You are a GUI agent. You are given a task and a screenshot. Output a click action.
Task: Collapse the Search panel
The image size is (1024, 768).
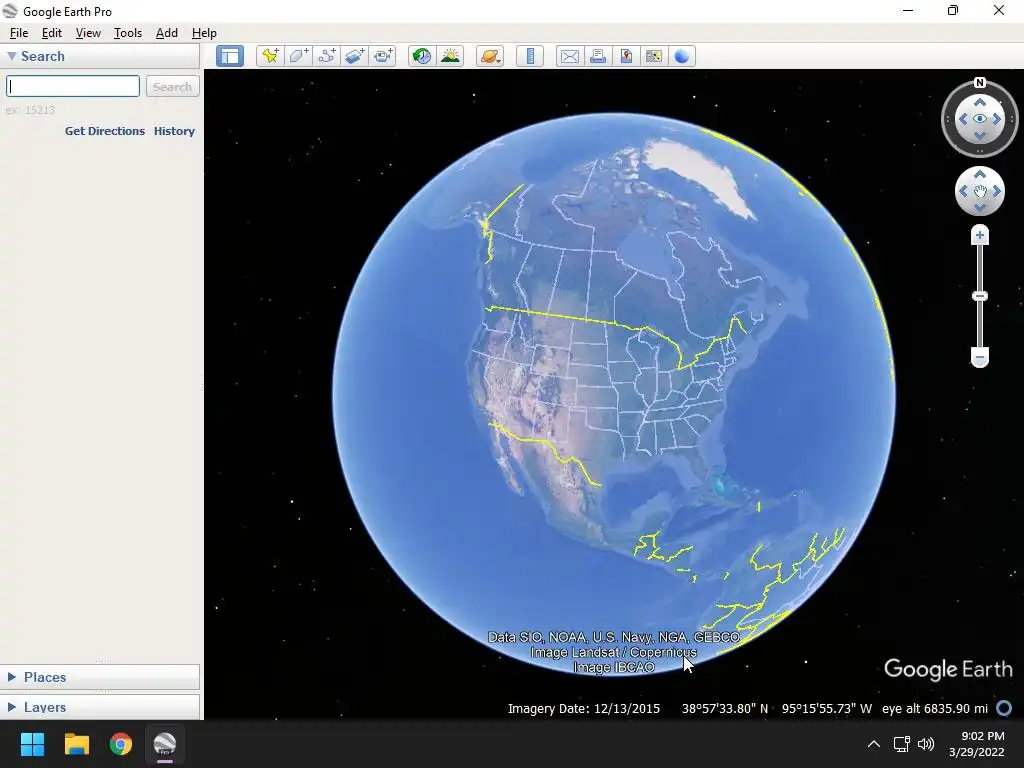tap(12, 56)
